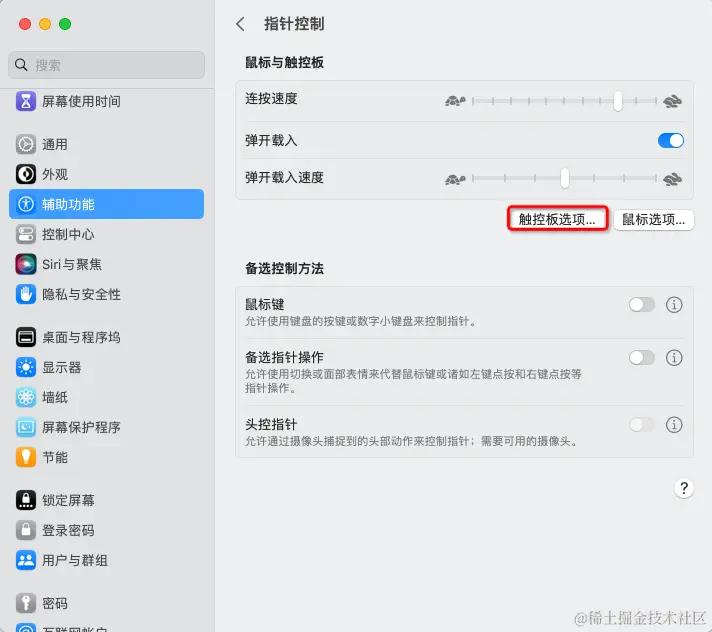
Task: Adjust the 弹开载入速度 slider
Action: click(564, 178)
